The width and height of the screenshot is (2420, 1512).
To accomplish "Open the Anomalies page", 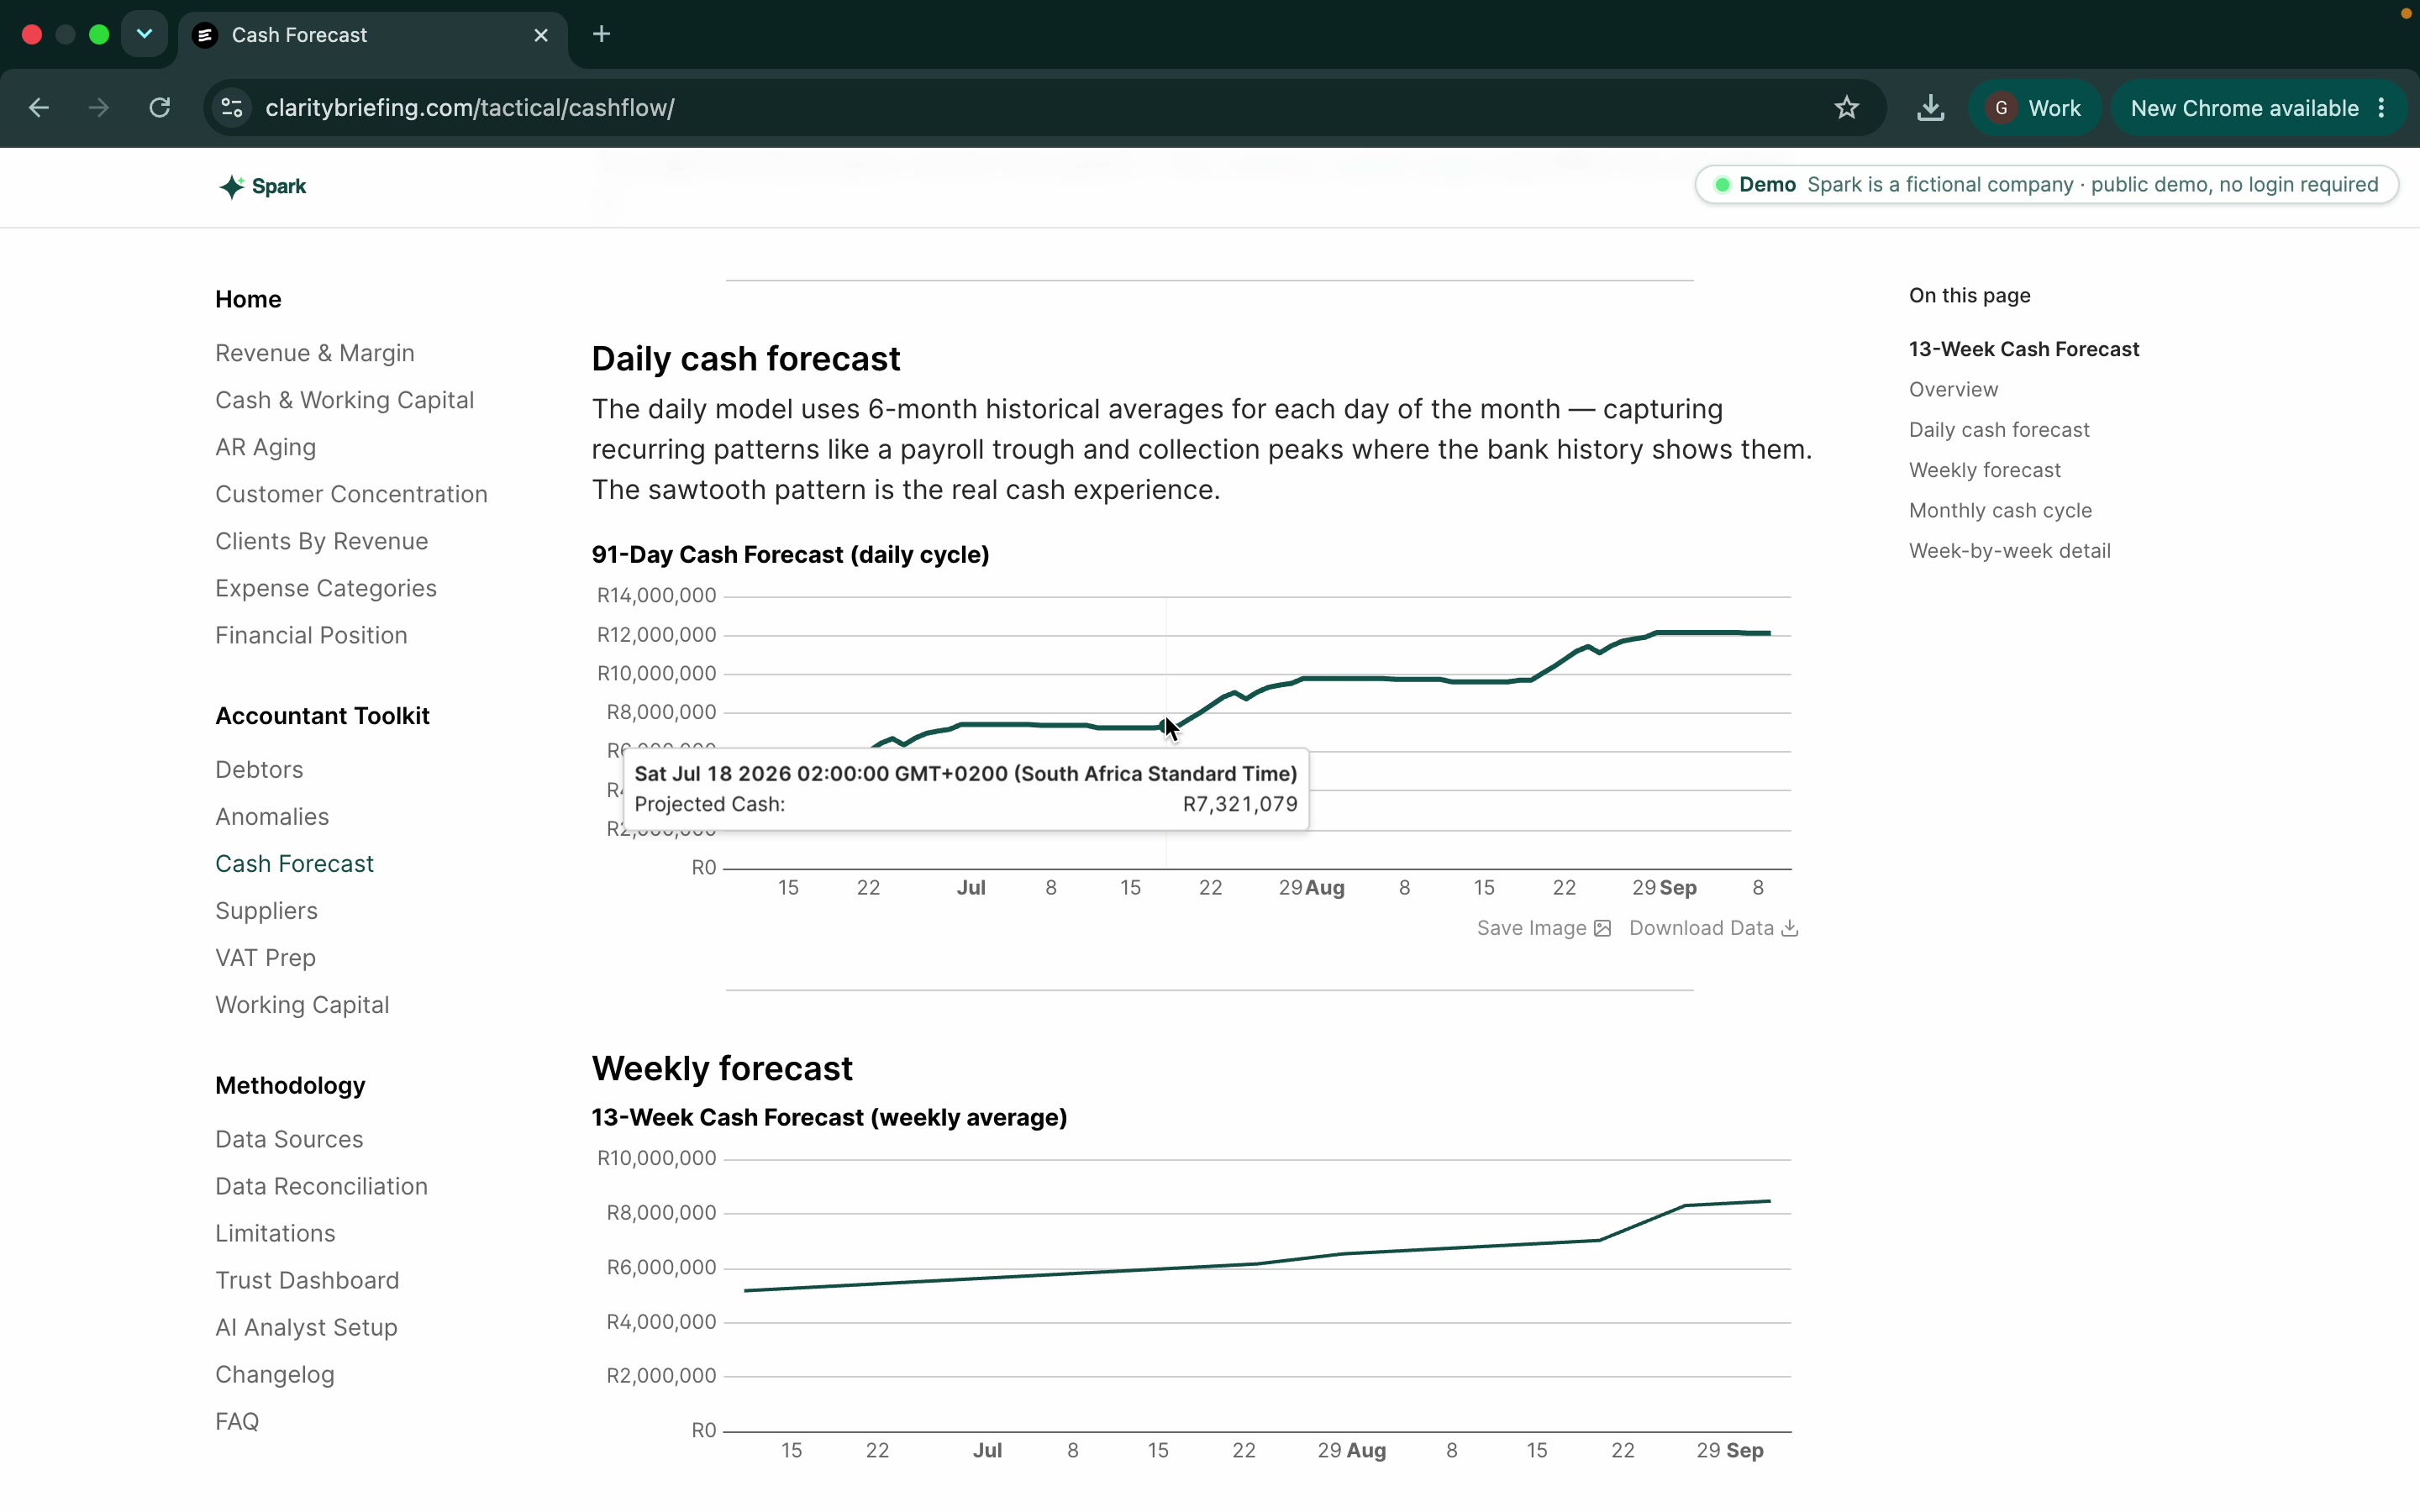I will coord(272,816).
